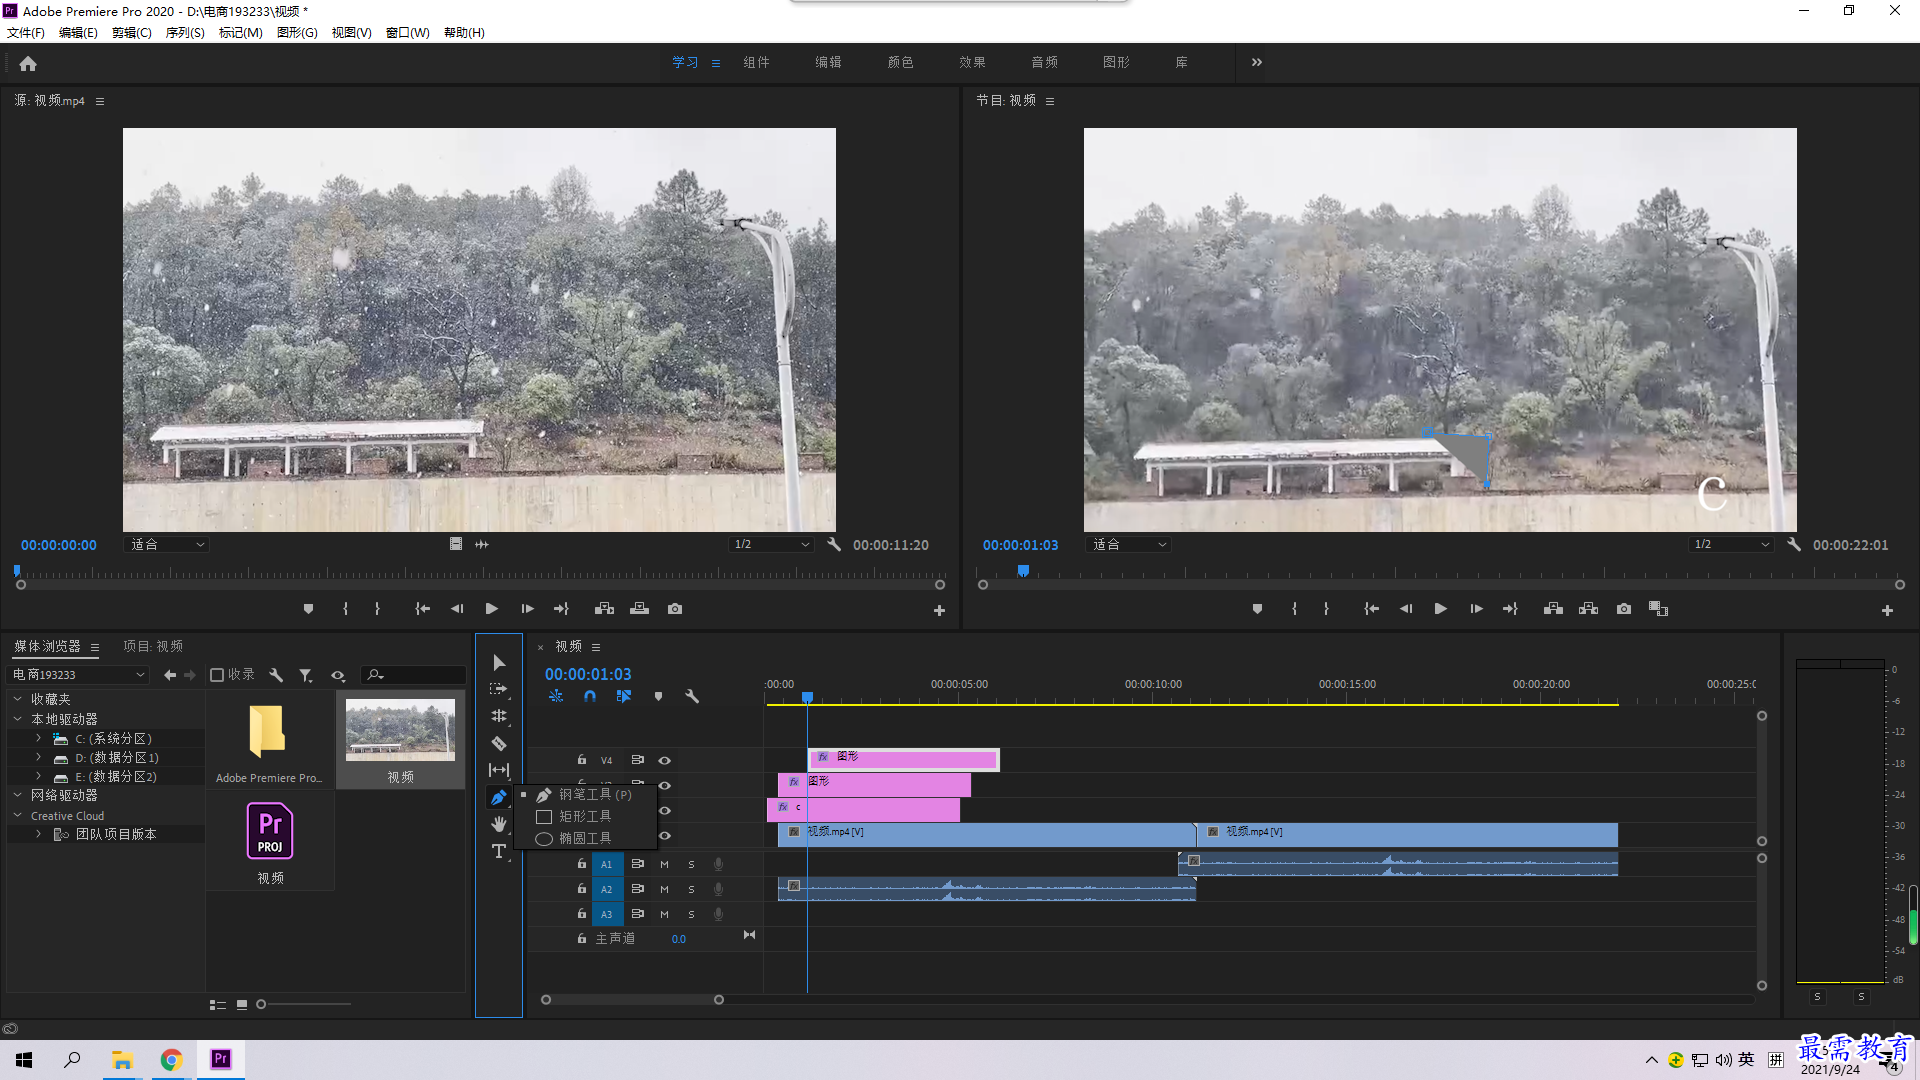Toggle nest sequence insert option
Screen dimensions: 1920x1080
pyautogui.click(x=556, y=696)
